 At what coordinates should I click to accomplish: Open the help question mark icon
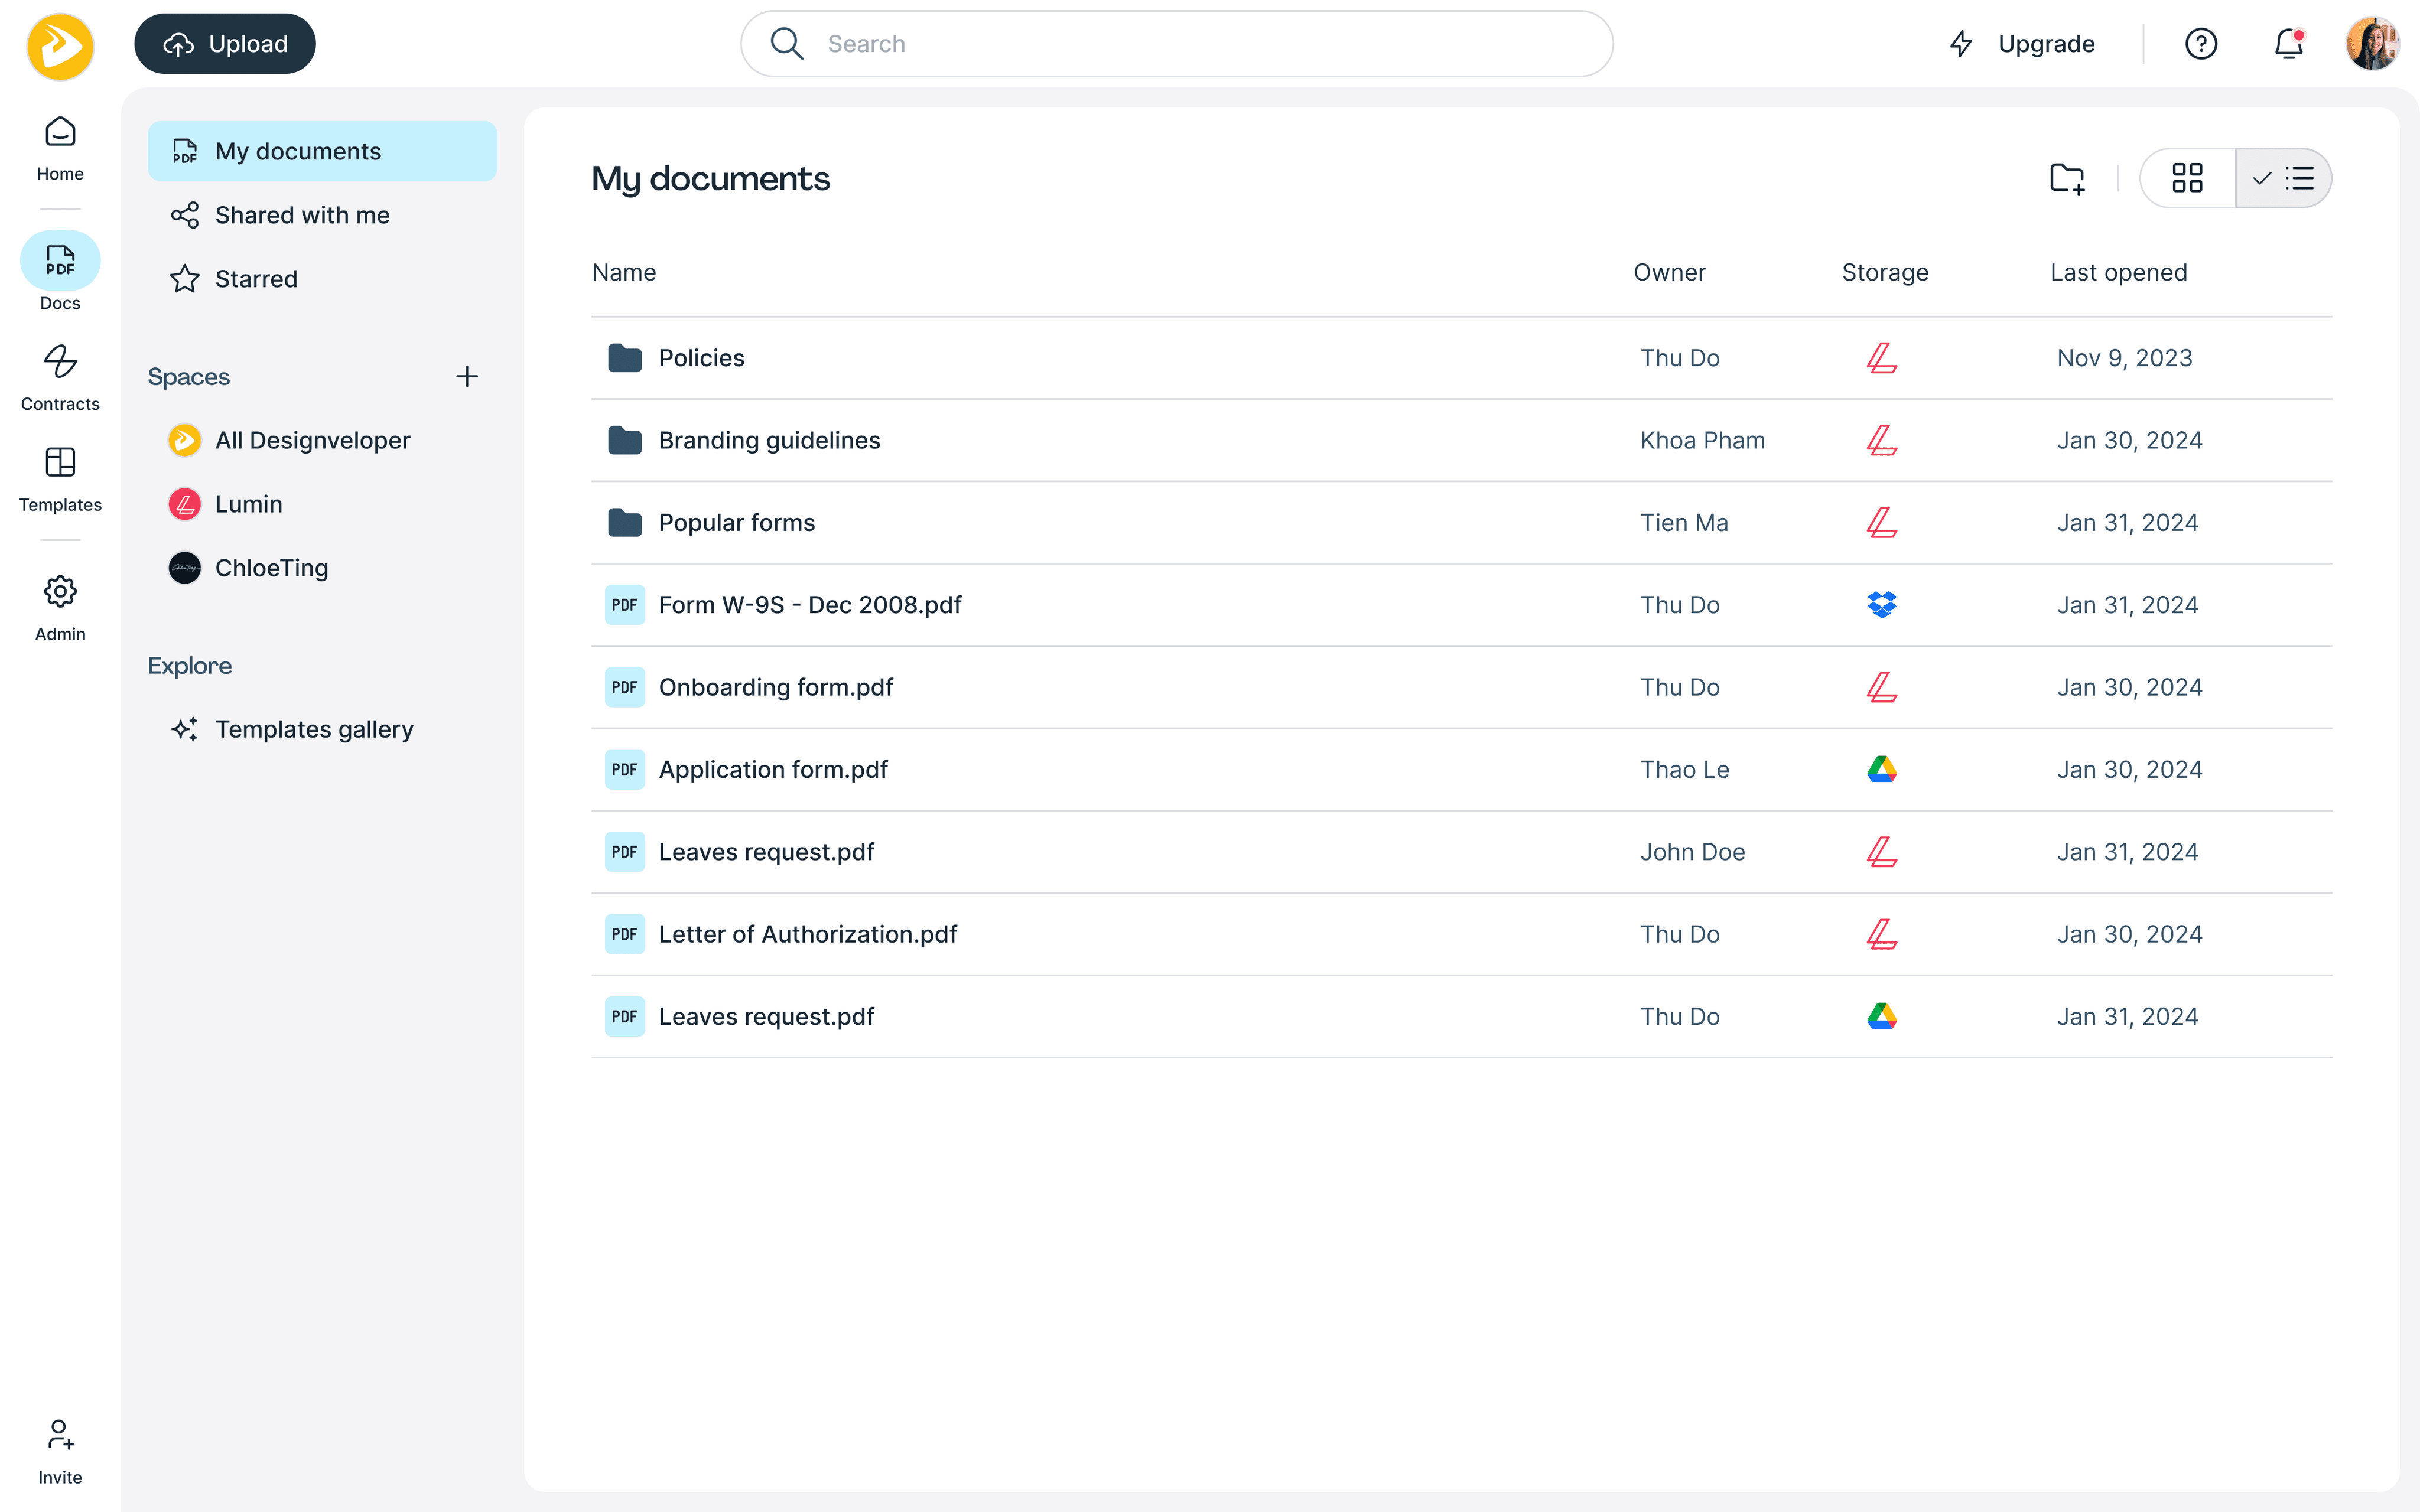click(2201, 44)
